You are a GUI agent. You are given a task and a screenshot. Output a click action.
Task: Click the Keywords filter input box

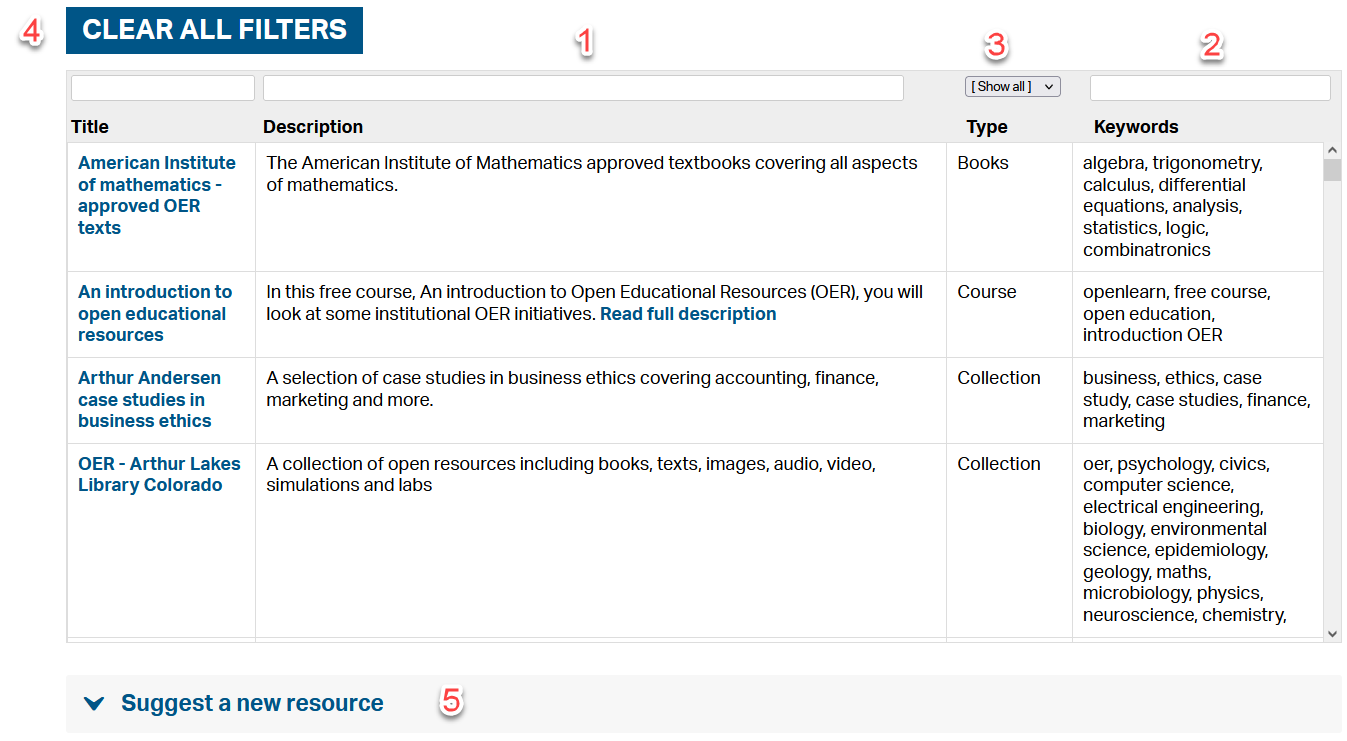[1209, 88]
